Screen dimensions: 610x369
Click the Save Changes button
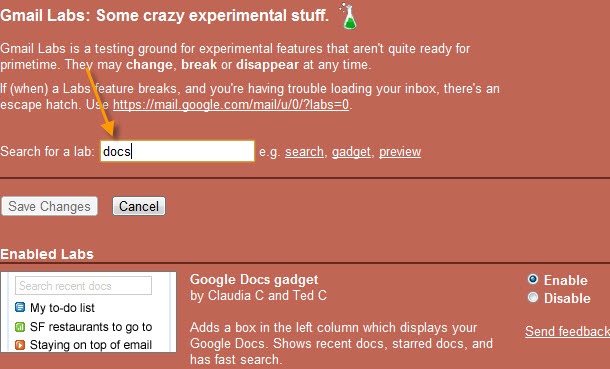[49, 206]
